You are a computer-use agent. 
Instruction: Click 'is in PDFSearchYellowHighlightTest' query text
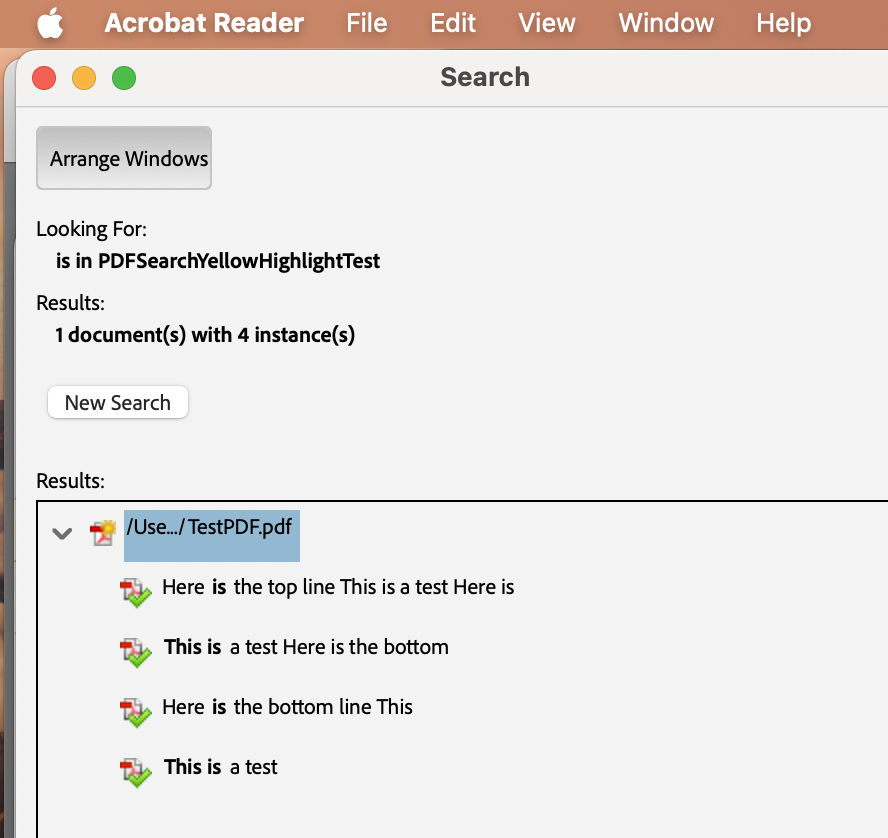217,261
